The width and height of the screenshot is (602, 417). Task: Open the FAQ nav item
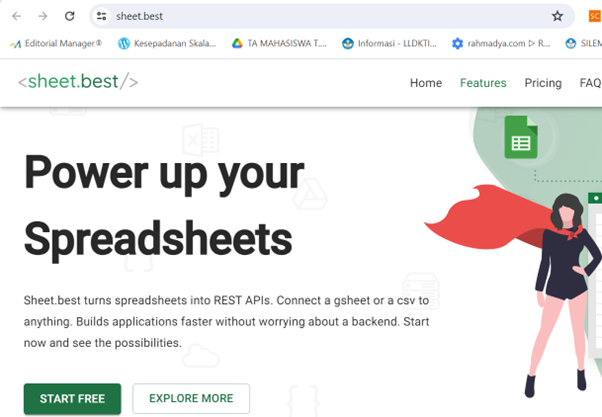click(589, 83)
